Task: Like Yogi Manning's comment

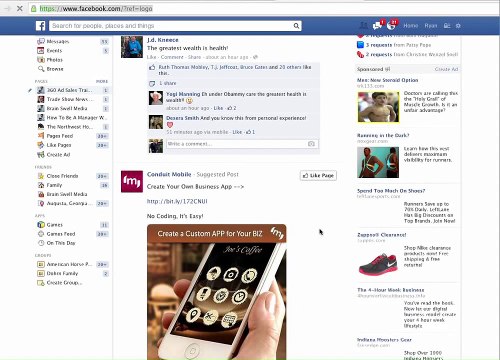Action: [x=218, y=108]
